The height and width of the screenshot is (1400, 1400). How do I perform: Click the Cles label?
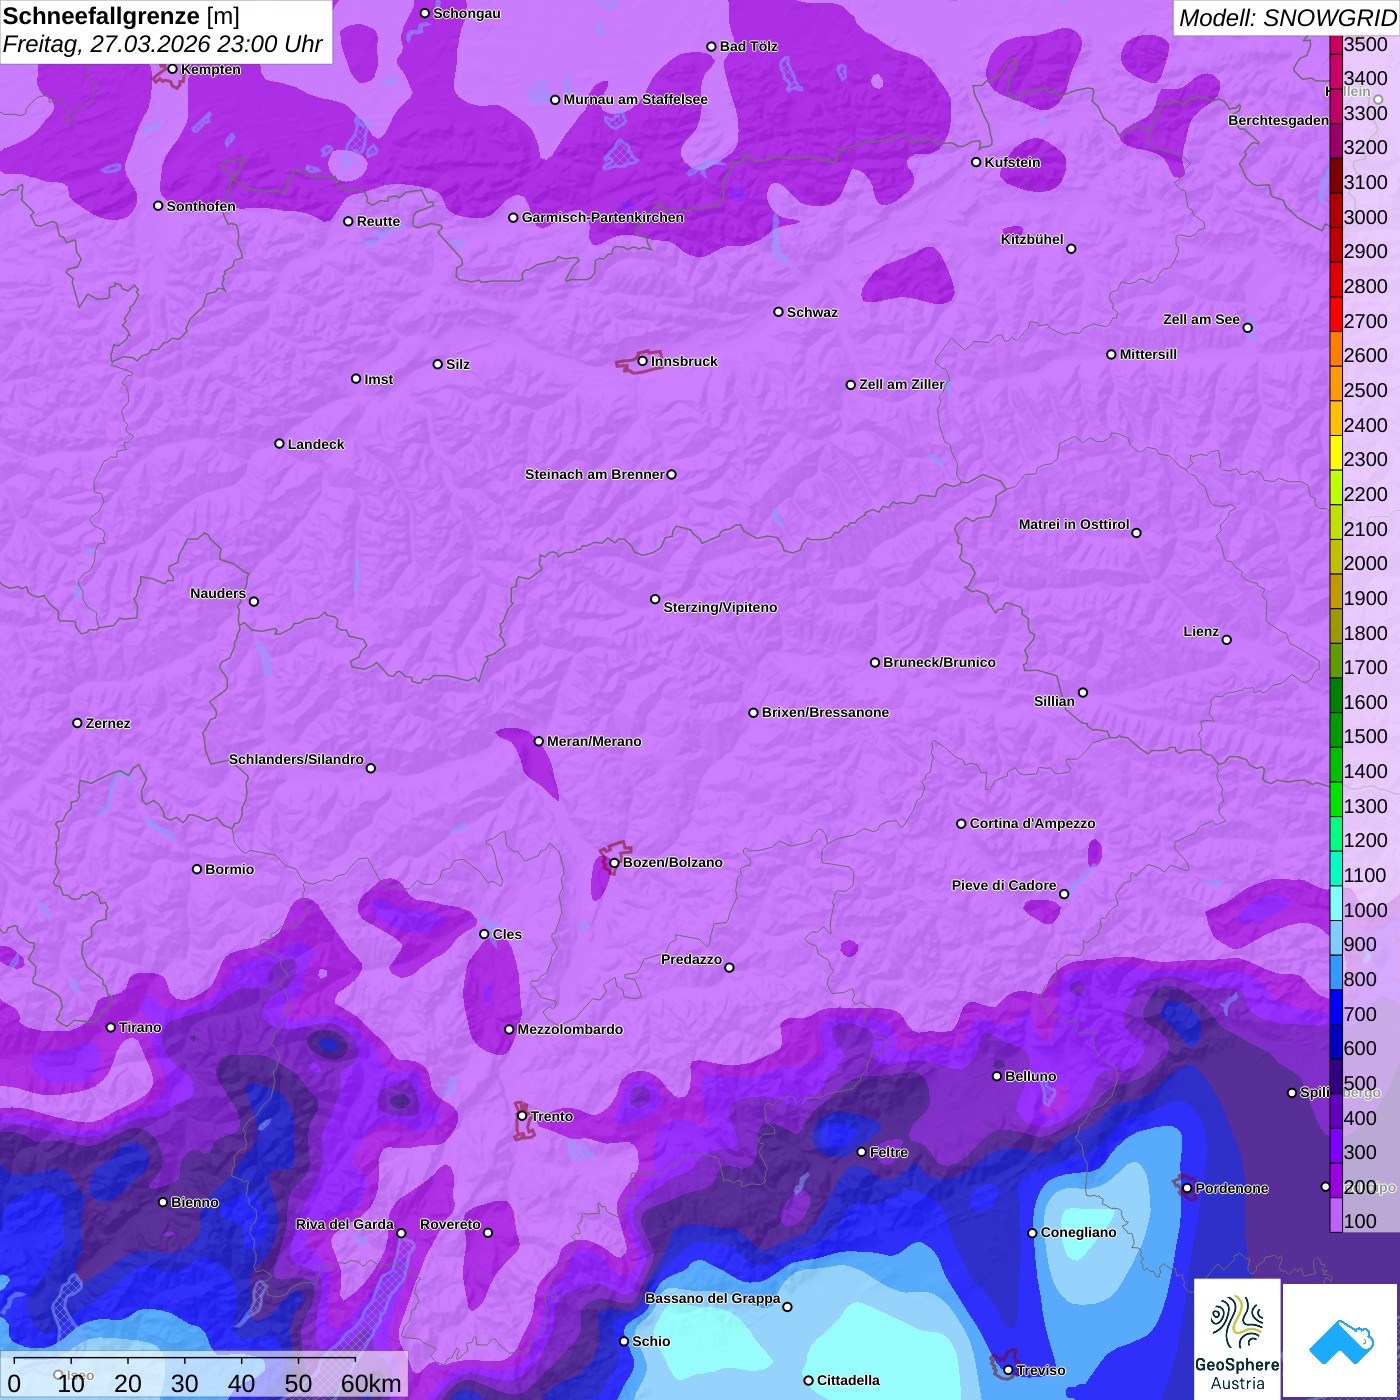508,934
